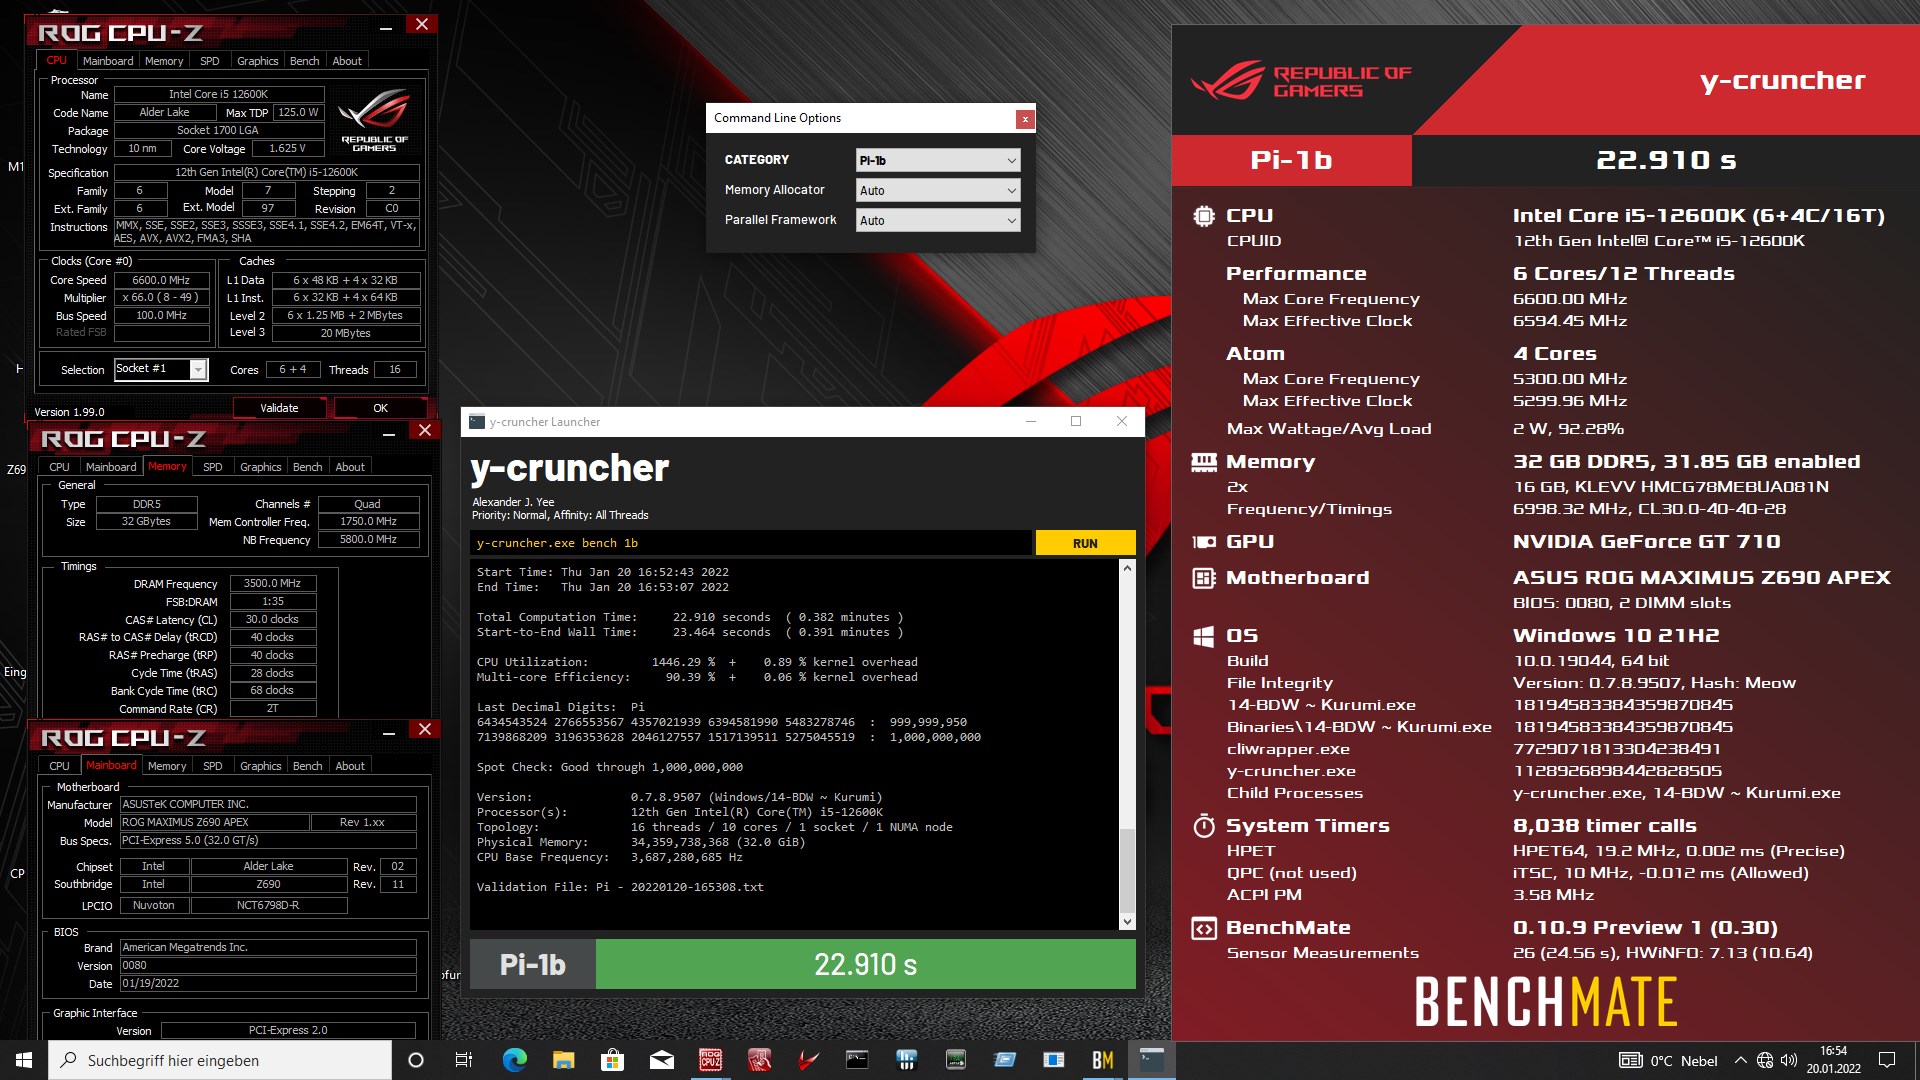Screen dimensions: 1920x1080
Task: Click the Intel Core i5 12600K name field
Action: tap(218, 95)
